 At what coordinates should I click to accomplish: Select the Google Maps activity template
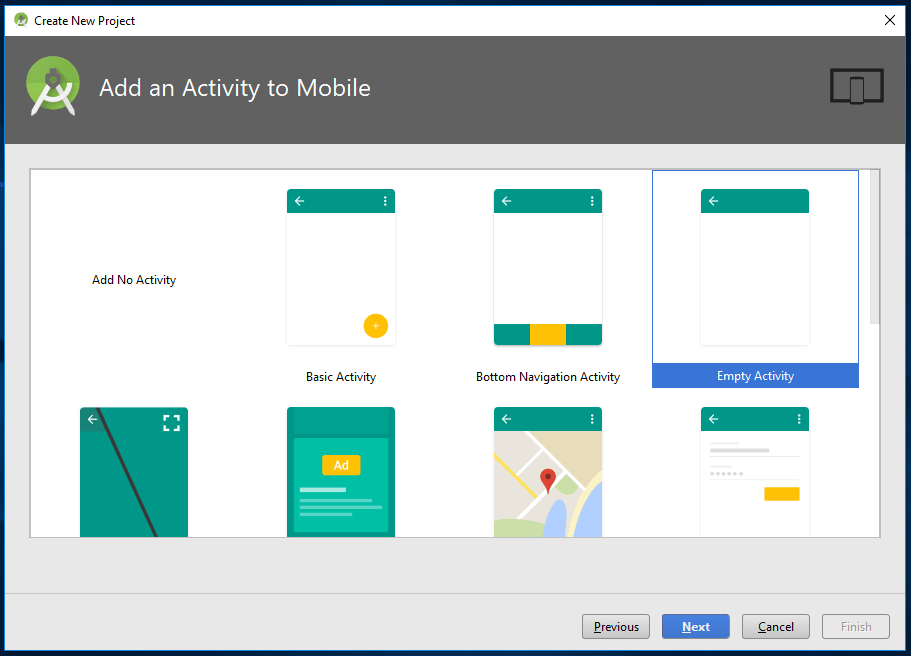[x=548, y=472]
